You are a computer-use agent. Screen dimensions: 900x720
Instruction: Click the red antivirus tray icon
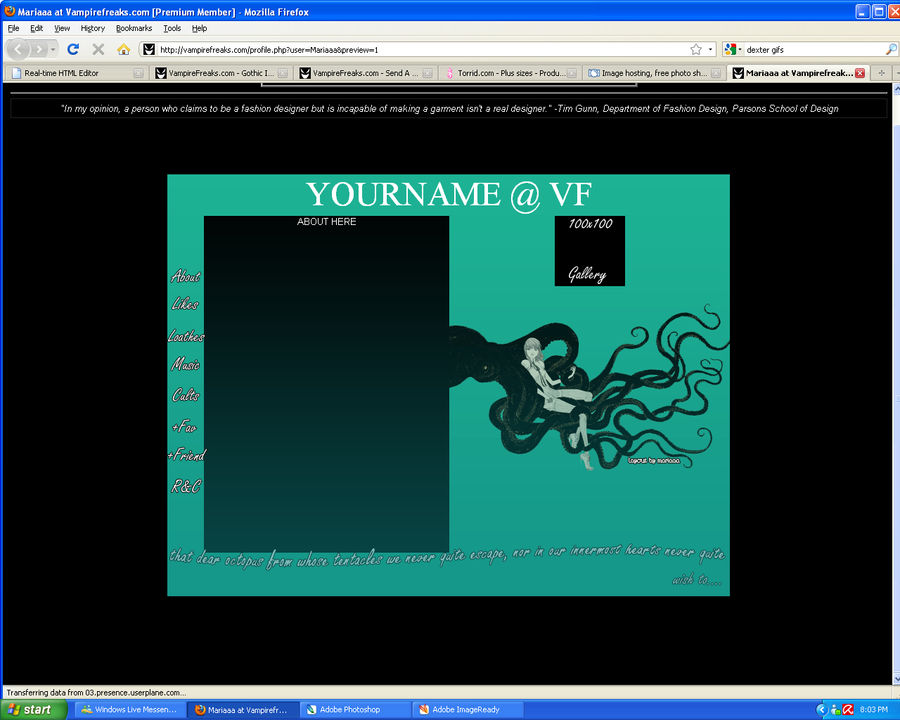coord(847,710)
